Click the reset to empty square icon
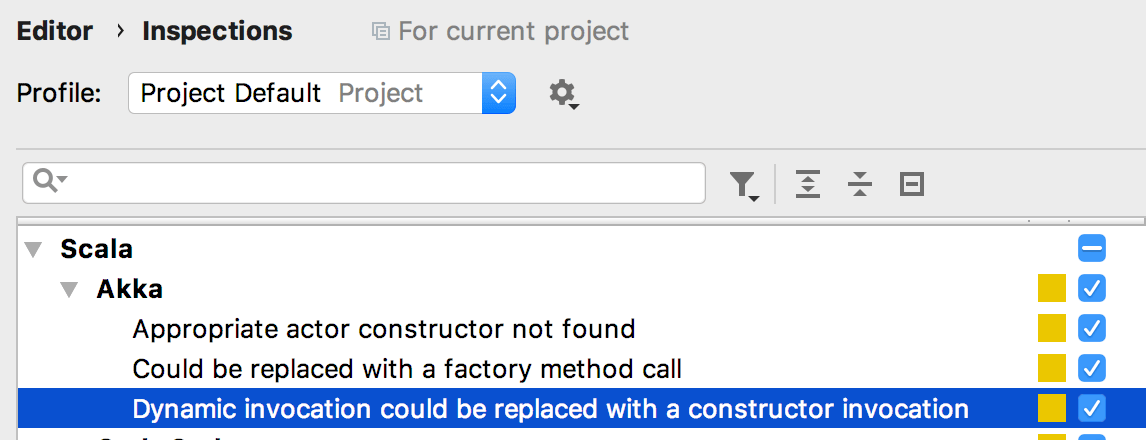The height and width of the screenshot is (440, 1146). 911,184
